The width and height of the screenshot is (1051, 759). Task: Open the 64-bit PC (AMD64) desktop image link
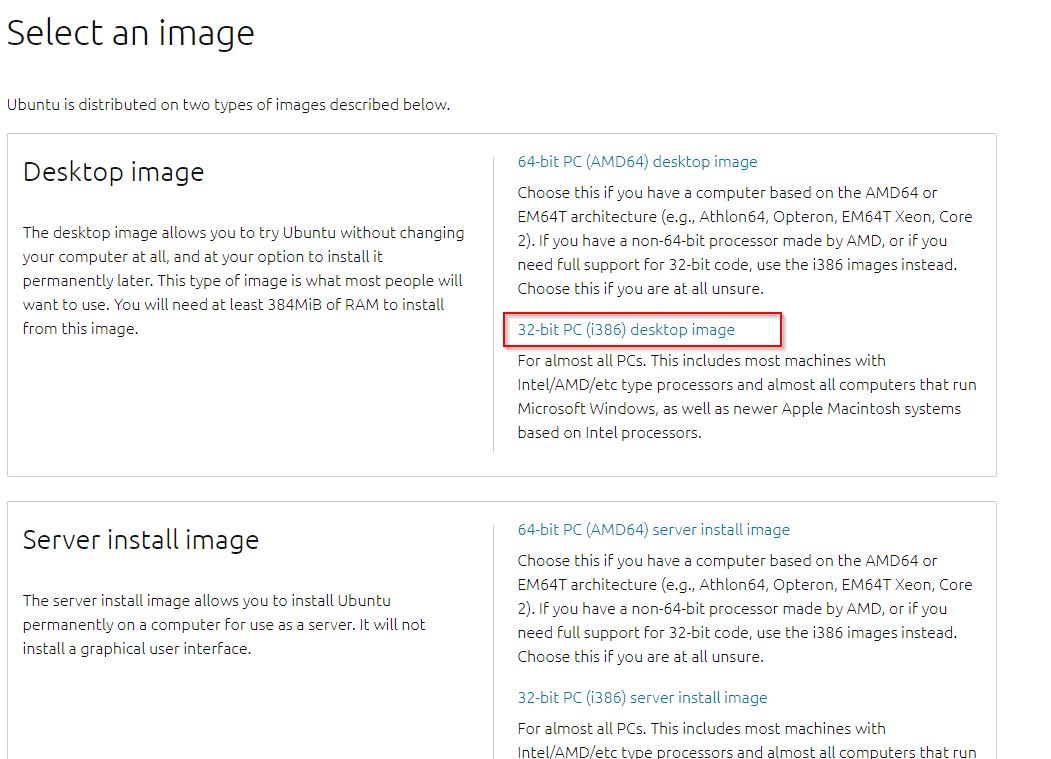pyautogui.click(x=637, y=162)
